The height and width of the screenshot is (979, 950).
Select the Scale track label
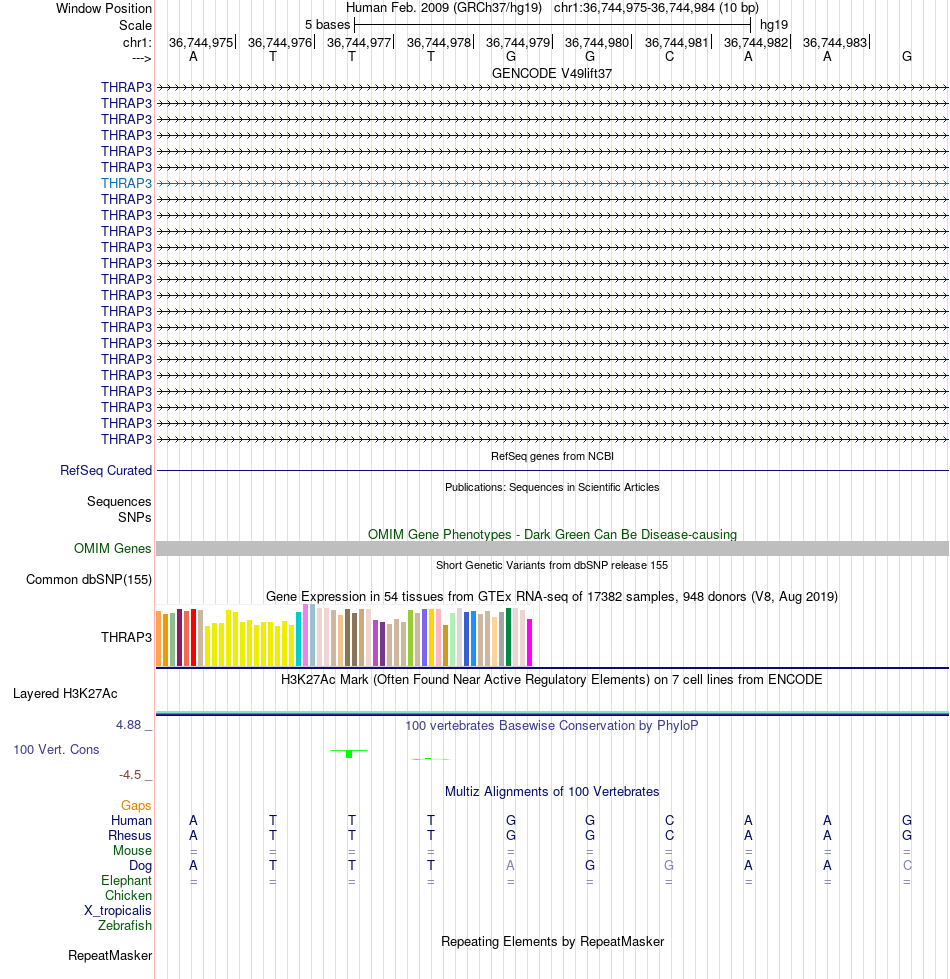click(135, 26)
